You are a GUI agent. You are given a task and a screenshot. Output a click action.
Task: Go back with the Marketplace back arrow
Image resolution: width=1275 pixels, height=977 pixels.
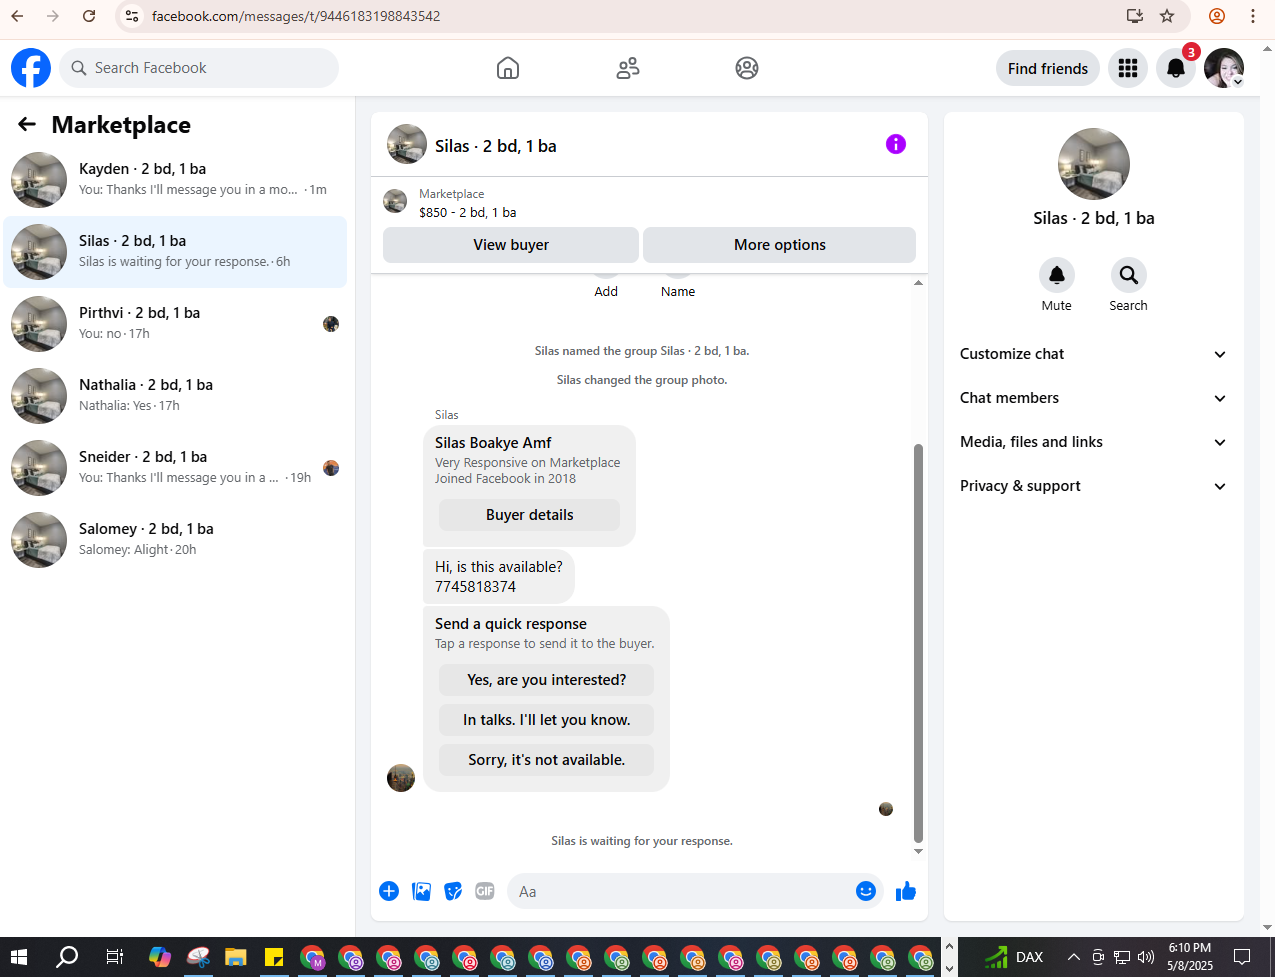pos(27,124)
